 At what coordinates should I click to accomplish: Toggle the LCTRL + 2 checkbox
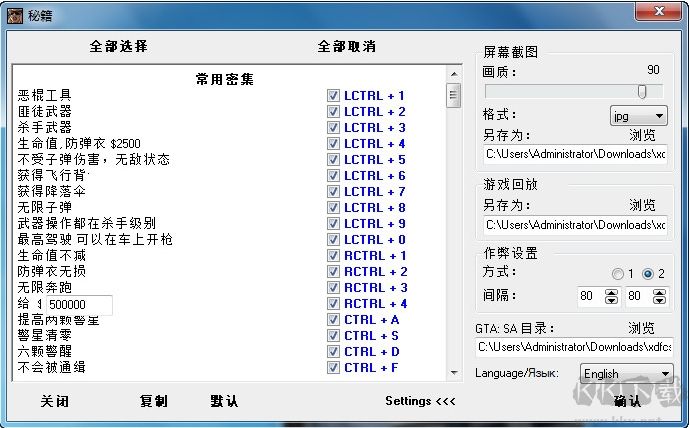coord(333,112)
